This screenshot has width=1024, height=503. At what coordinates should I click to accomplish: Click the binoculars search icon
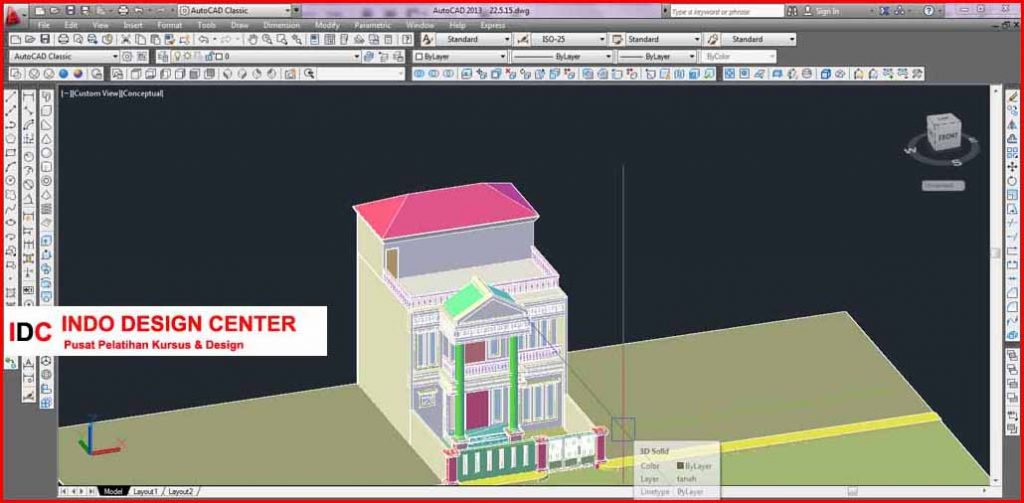coord(792,11)
